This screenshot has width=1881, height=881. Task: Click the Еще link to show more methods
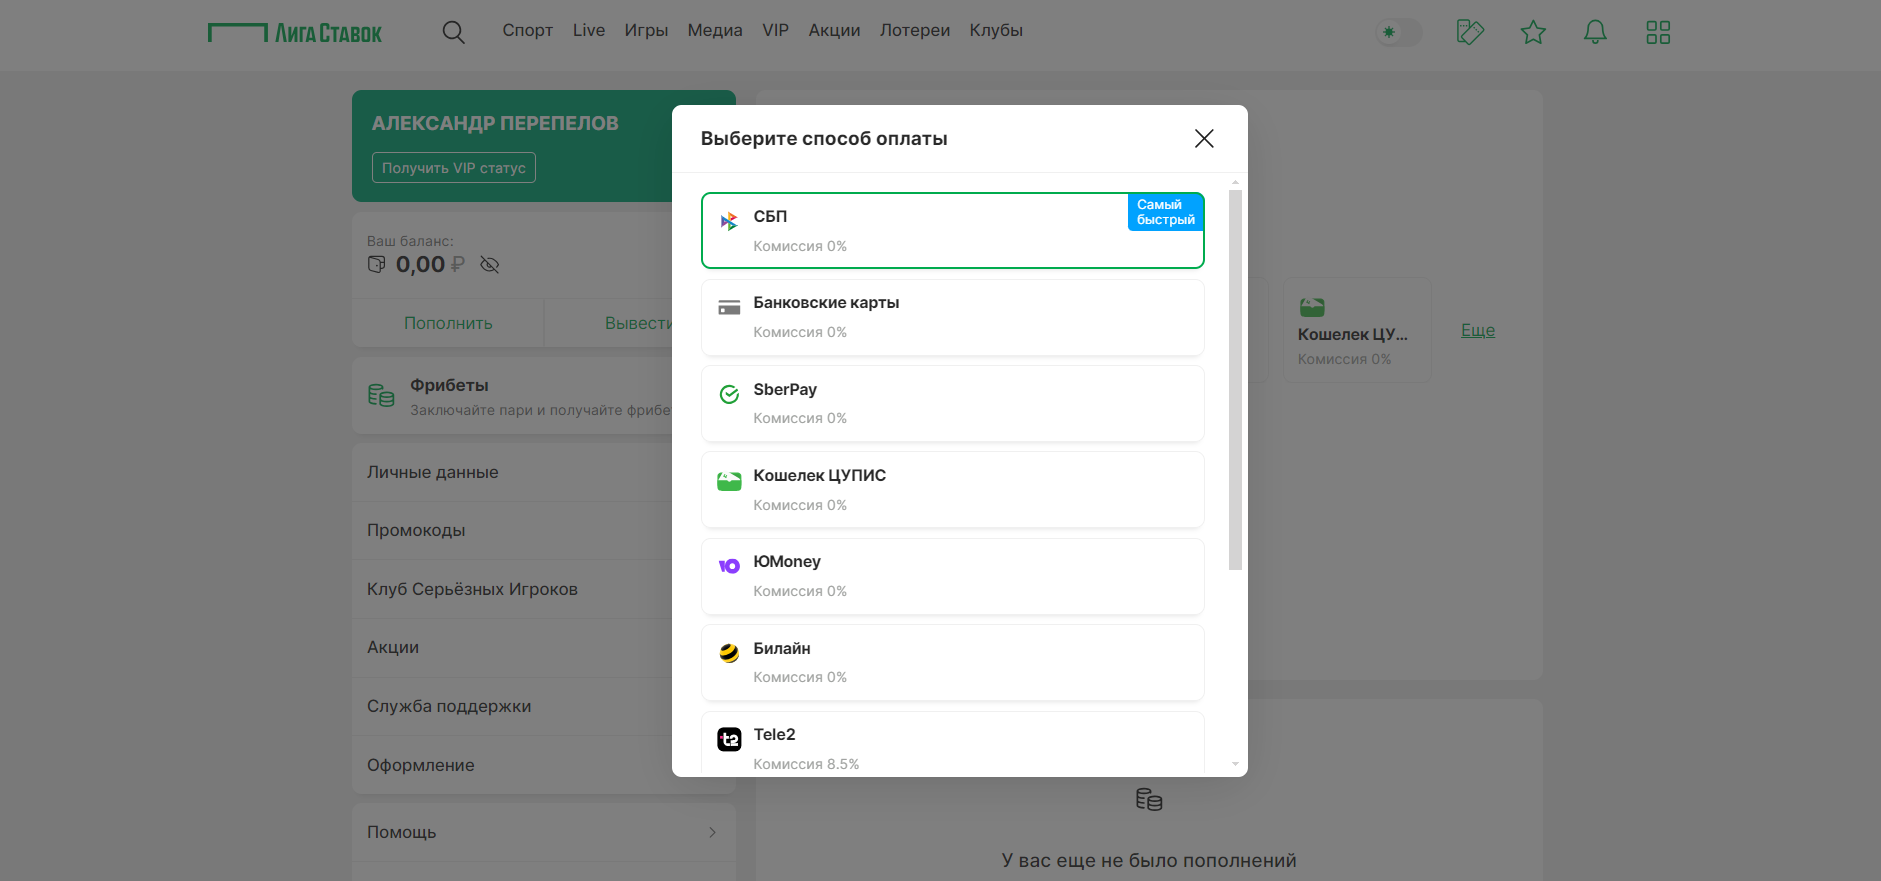1477,330
